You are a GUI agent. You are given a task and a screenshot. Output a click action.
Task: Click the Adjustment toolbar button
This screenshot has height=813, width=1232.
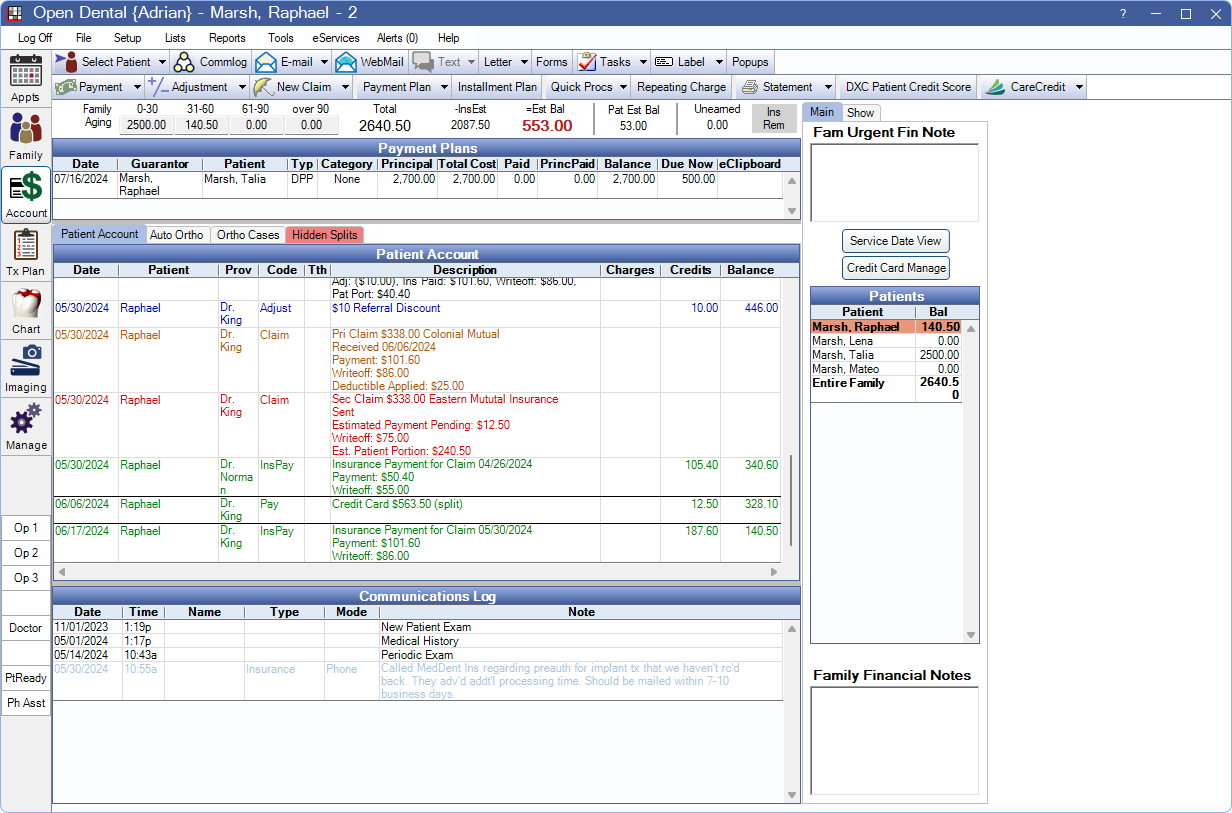tap(190, 87)
